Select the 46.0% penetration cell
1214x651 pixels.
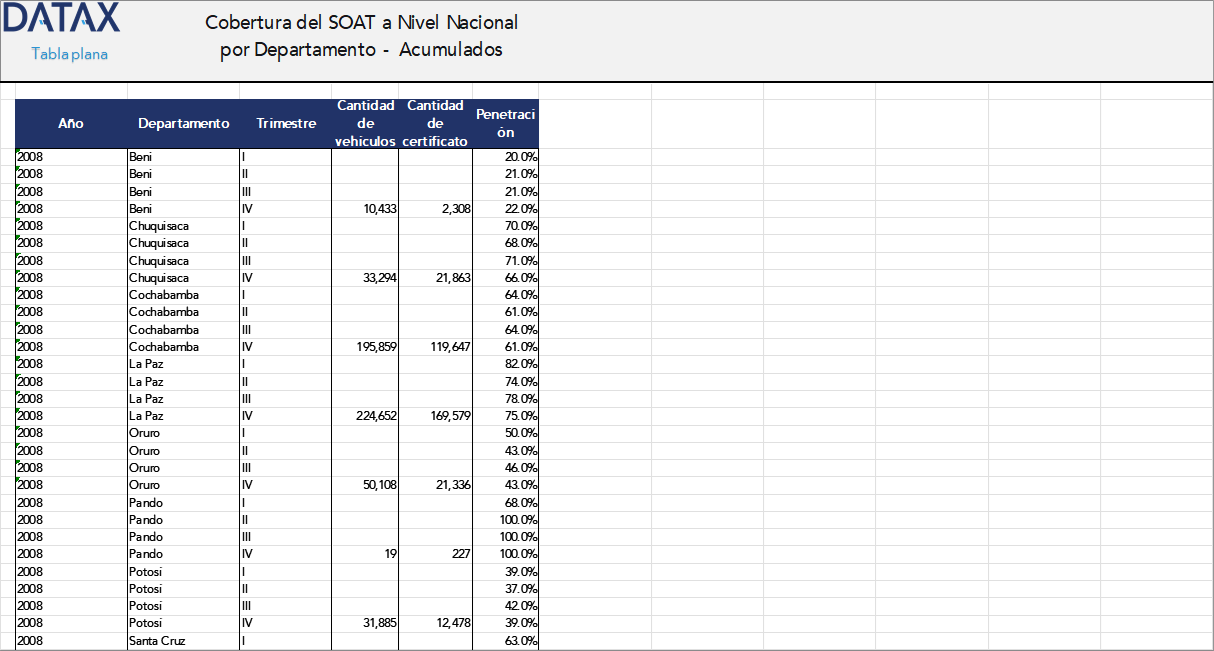[x=506, y=468]
